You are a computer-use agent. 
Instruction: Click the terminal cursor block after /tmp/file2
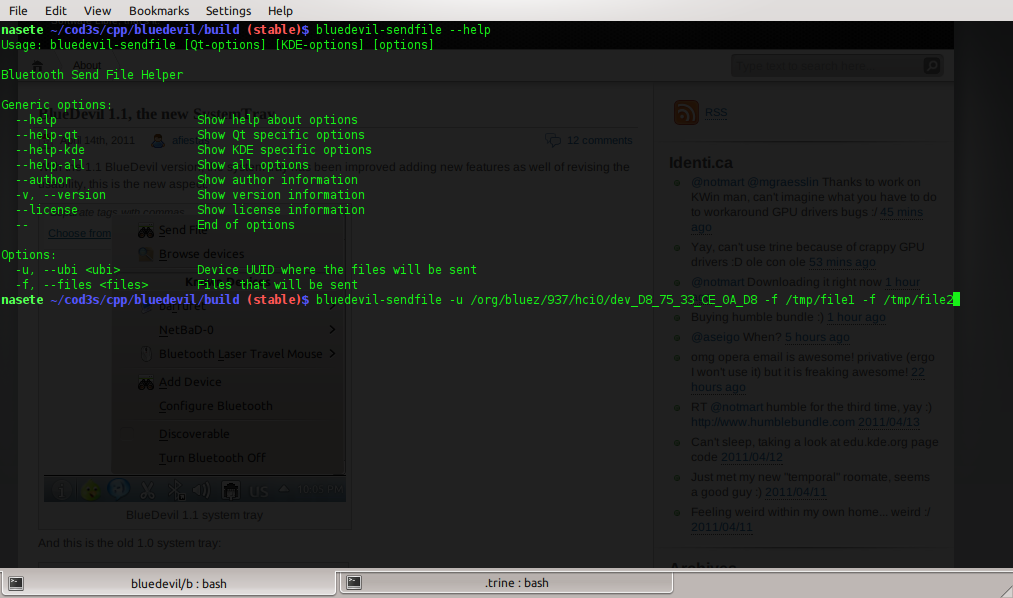point(957,300)
